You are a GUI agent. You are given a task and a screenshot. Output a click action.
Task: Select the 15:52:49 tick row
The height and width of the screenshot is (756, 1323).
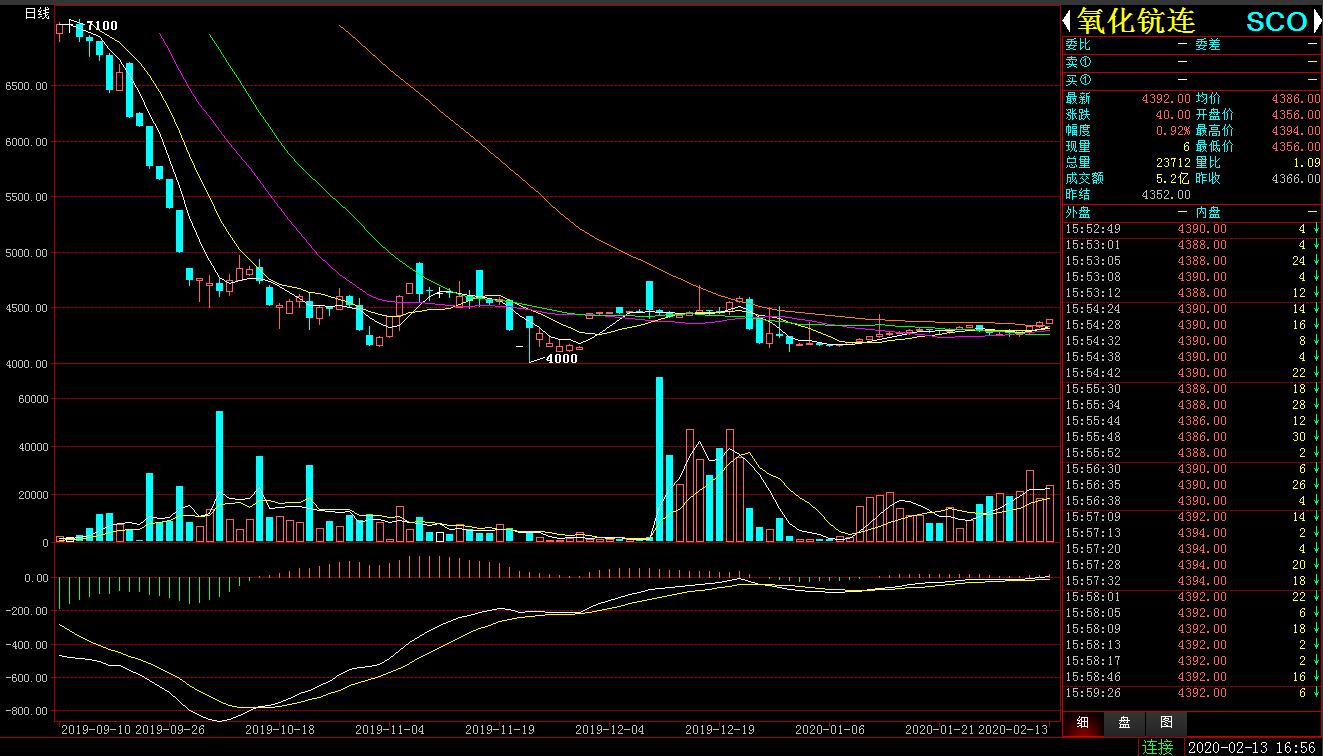pyautogui.click(x=1191, y=229)
